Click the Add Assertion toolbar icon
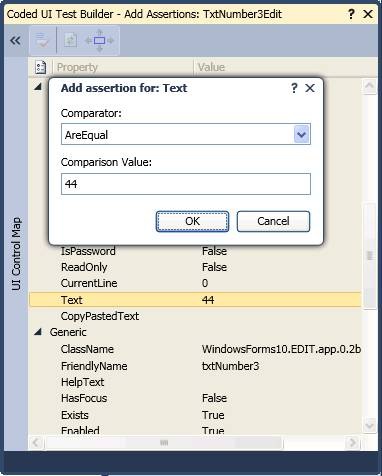The image size is (382, 476). (42, 41)
